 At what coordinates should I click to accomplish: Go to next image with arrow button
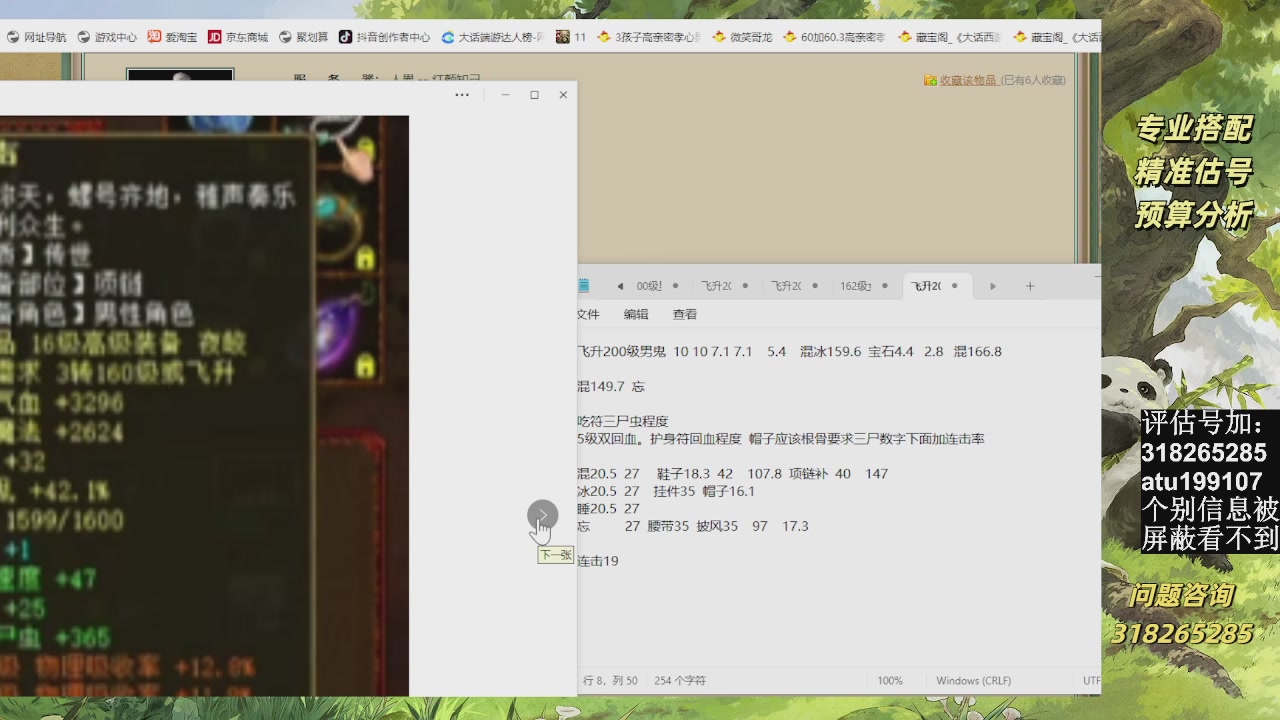(543, 516)
